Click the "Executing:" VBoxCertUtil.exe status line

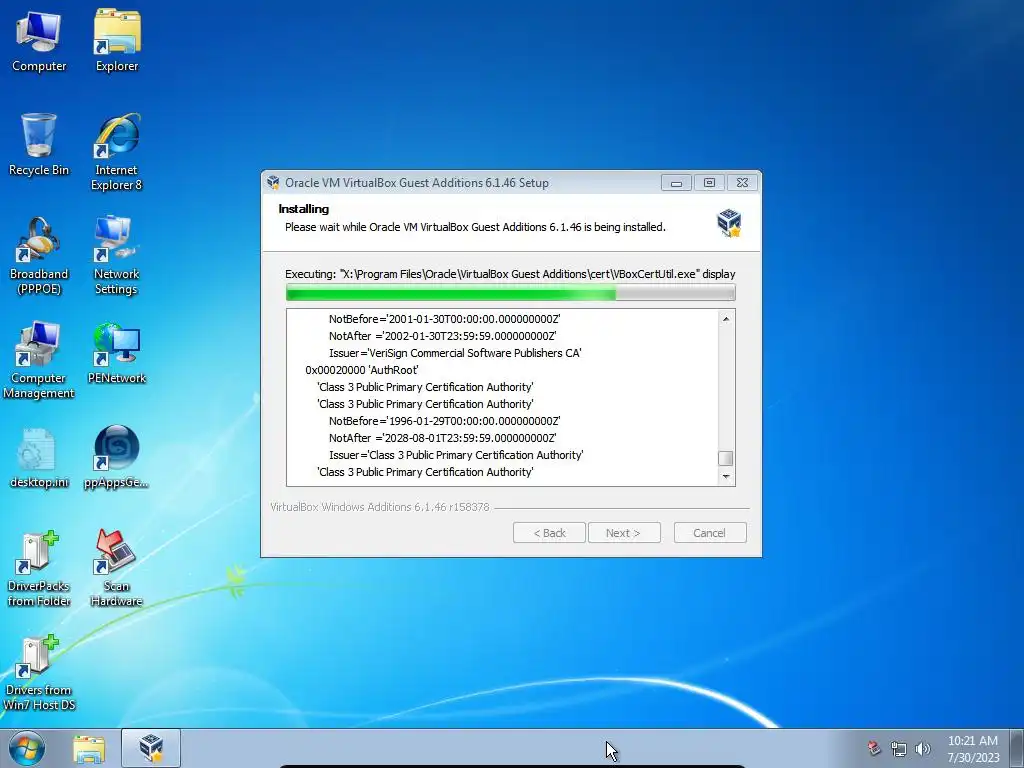[x=510, y=274]
